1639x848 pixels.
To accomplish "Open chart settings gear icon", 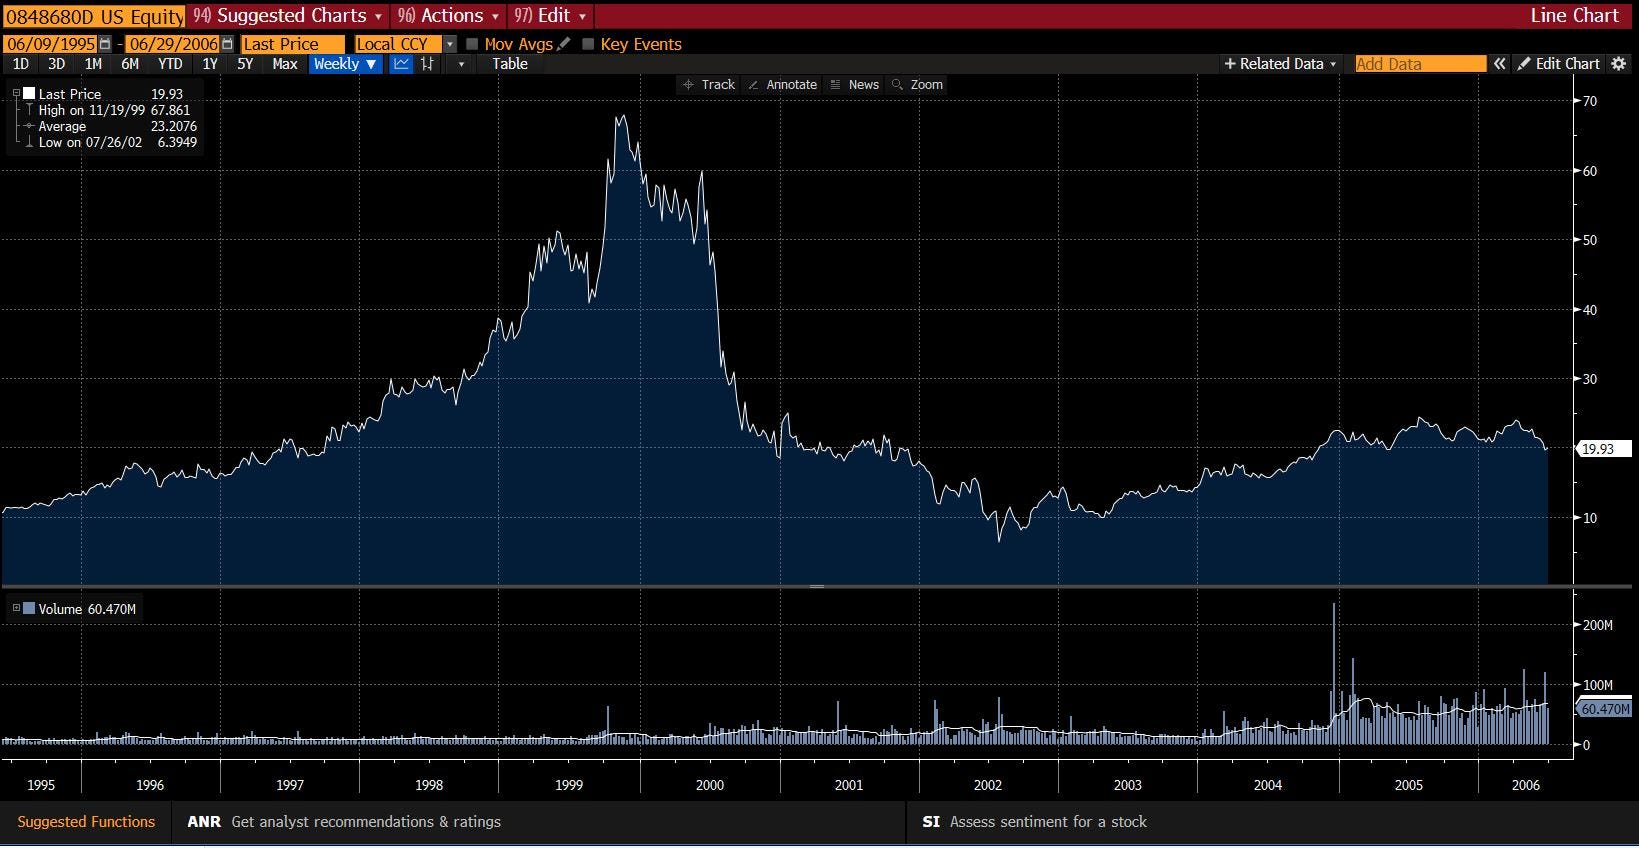I will tap(1619, 64).
